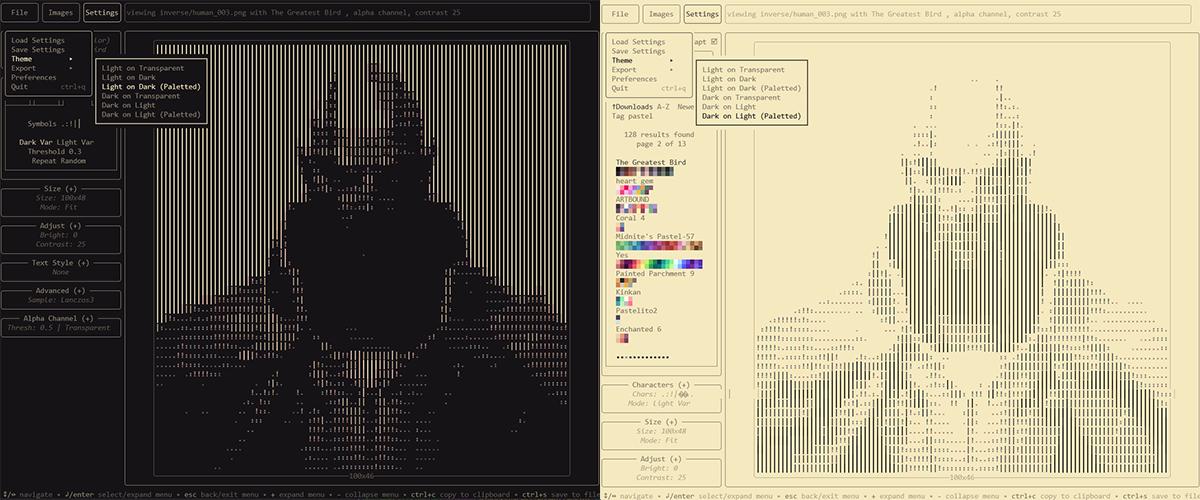Select Dark on Light (Paletted), dark window
This screenshot has height=500, width=1200.
pyautogui.click(x=150, y=114)
